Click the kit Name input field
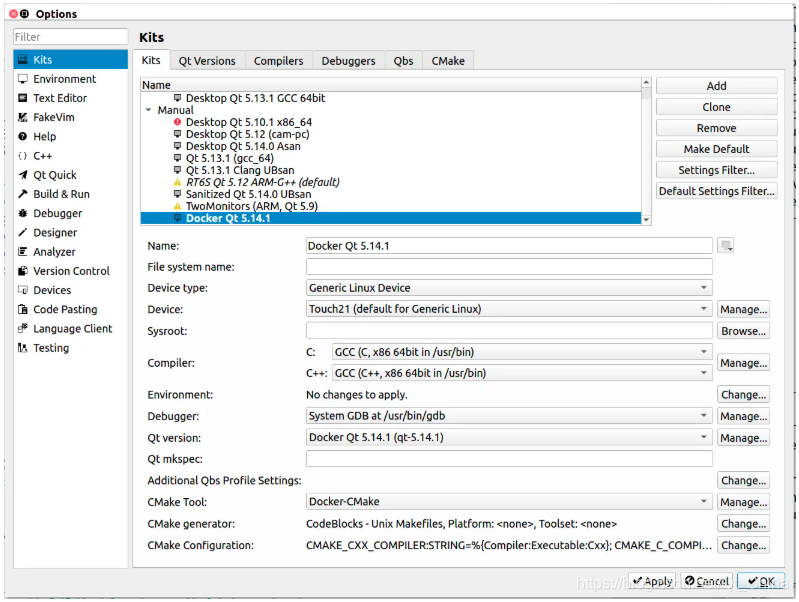 (509, 246)
